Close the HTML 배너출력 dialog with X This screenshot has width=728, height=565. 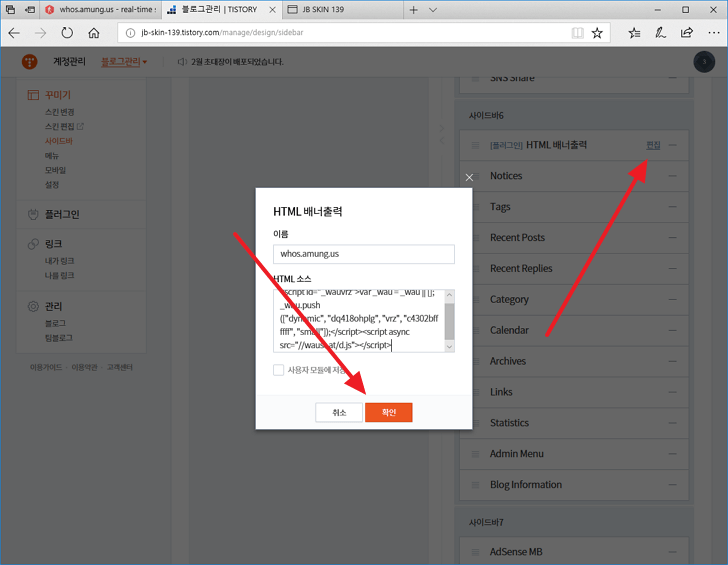[469, 177]
